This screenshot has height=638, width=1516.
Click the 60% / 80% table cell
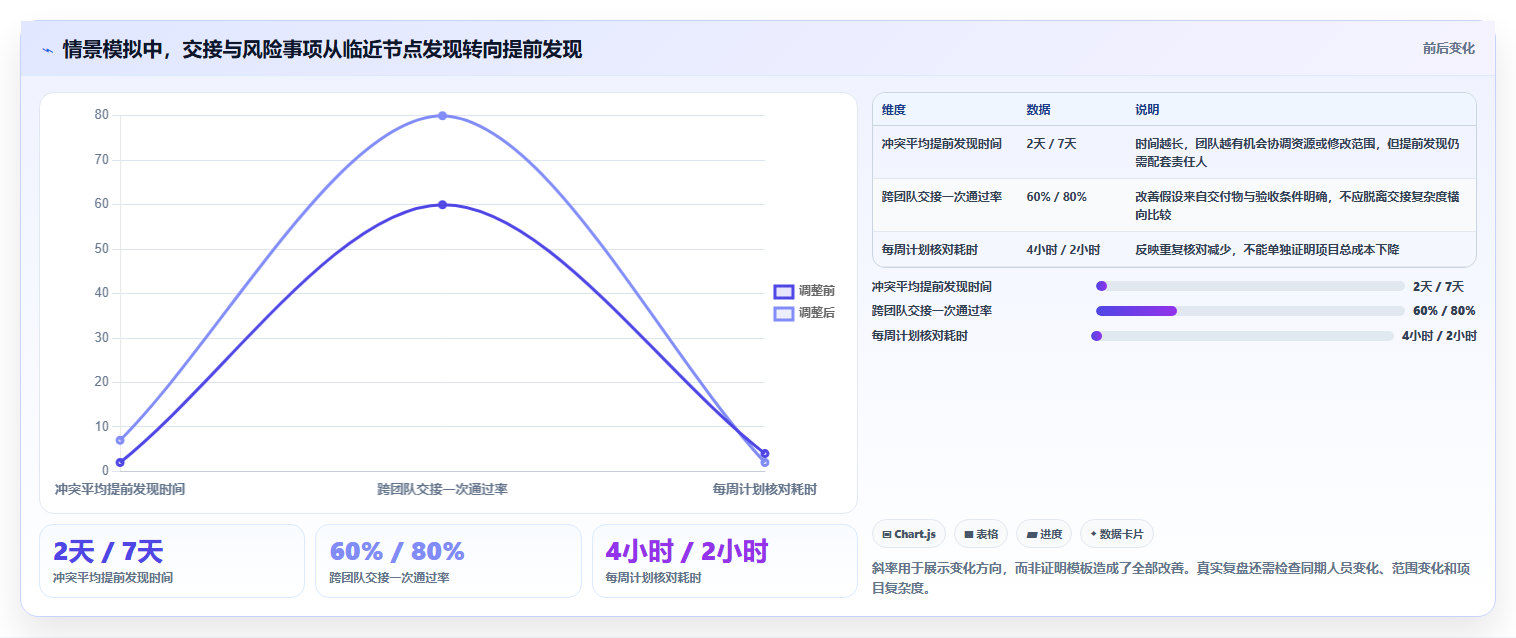pyautogui.click(x=1056, y=197)
